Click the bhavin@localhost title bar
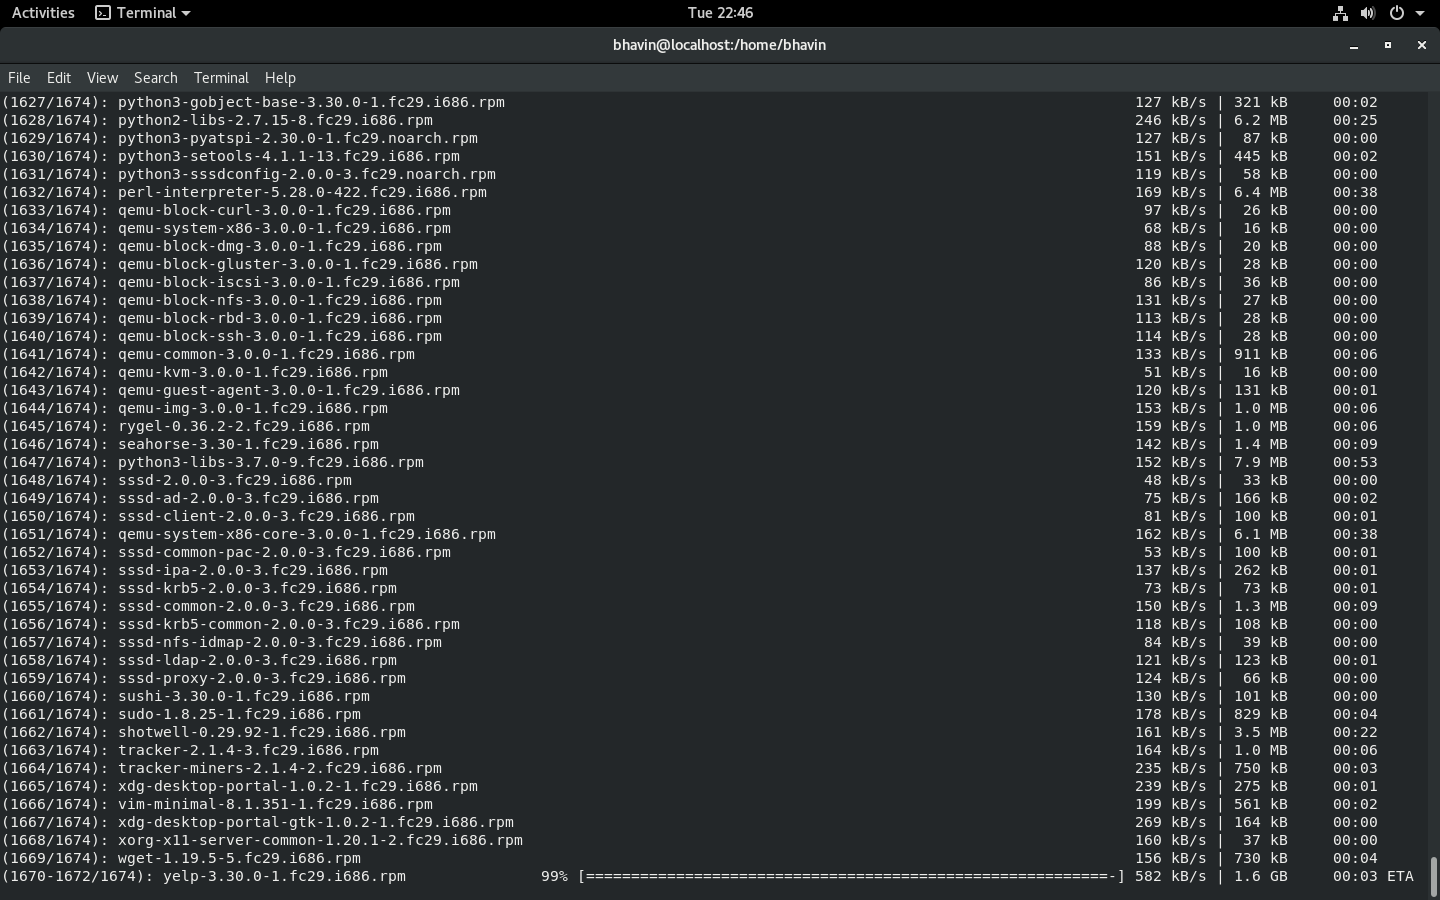 tap(719, 45)
